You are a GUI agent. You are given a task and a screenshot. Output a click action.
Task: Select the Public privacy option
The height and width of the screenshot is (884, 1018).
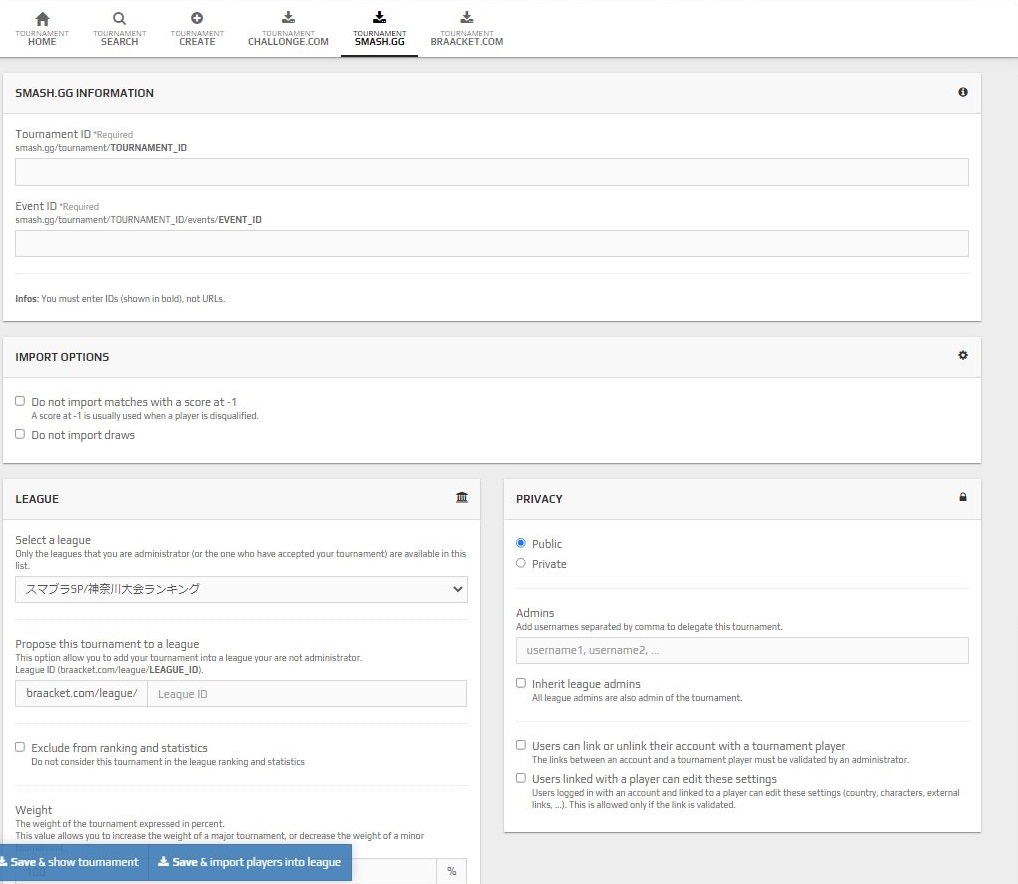pos(521,543)
